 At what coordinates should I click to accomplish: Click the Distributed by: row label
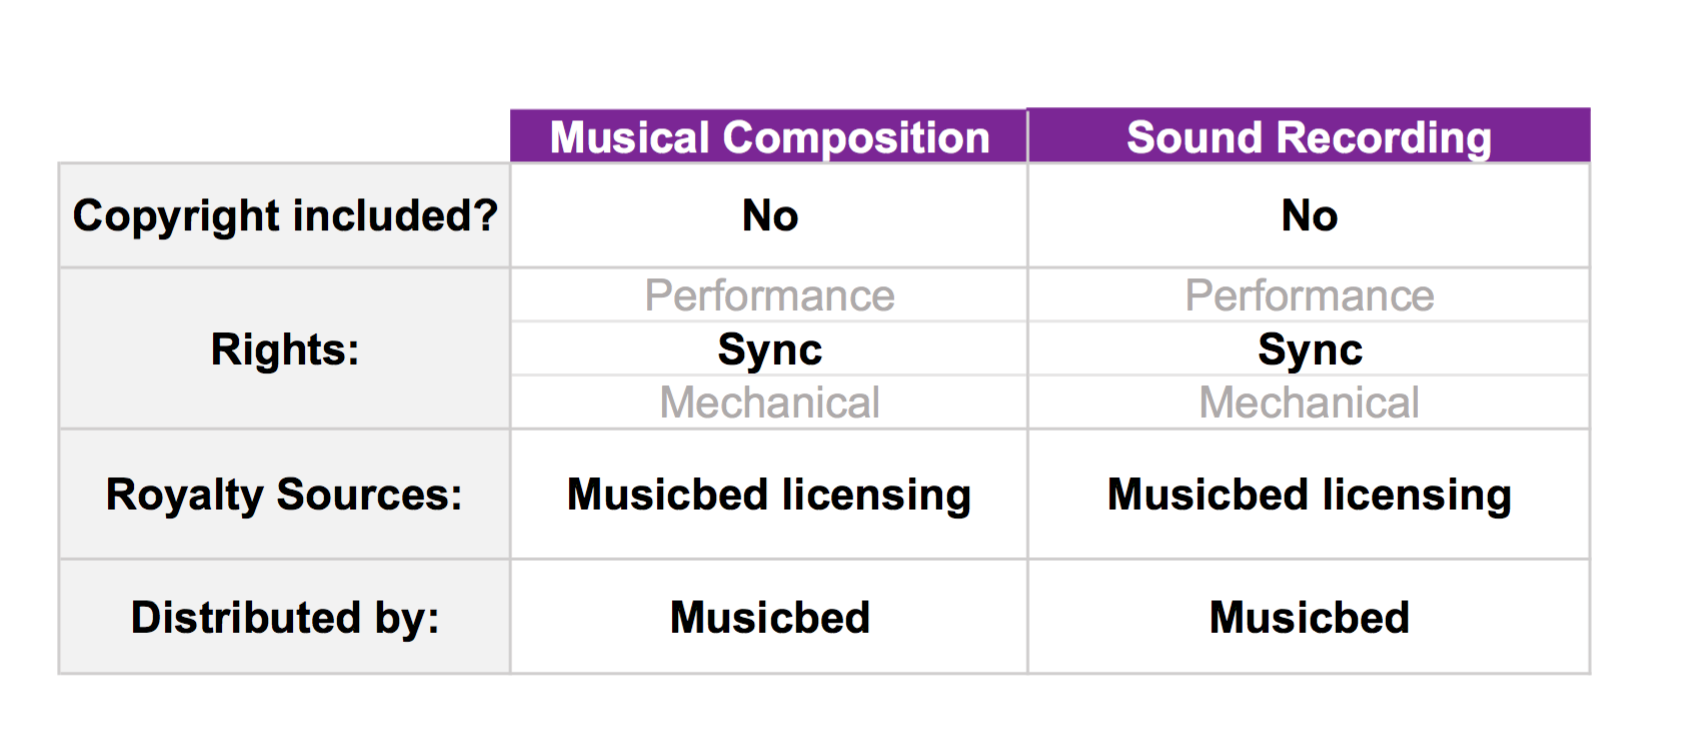pos(285,617)
